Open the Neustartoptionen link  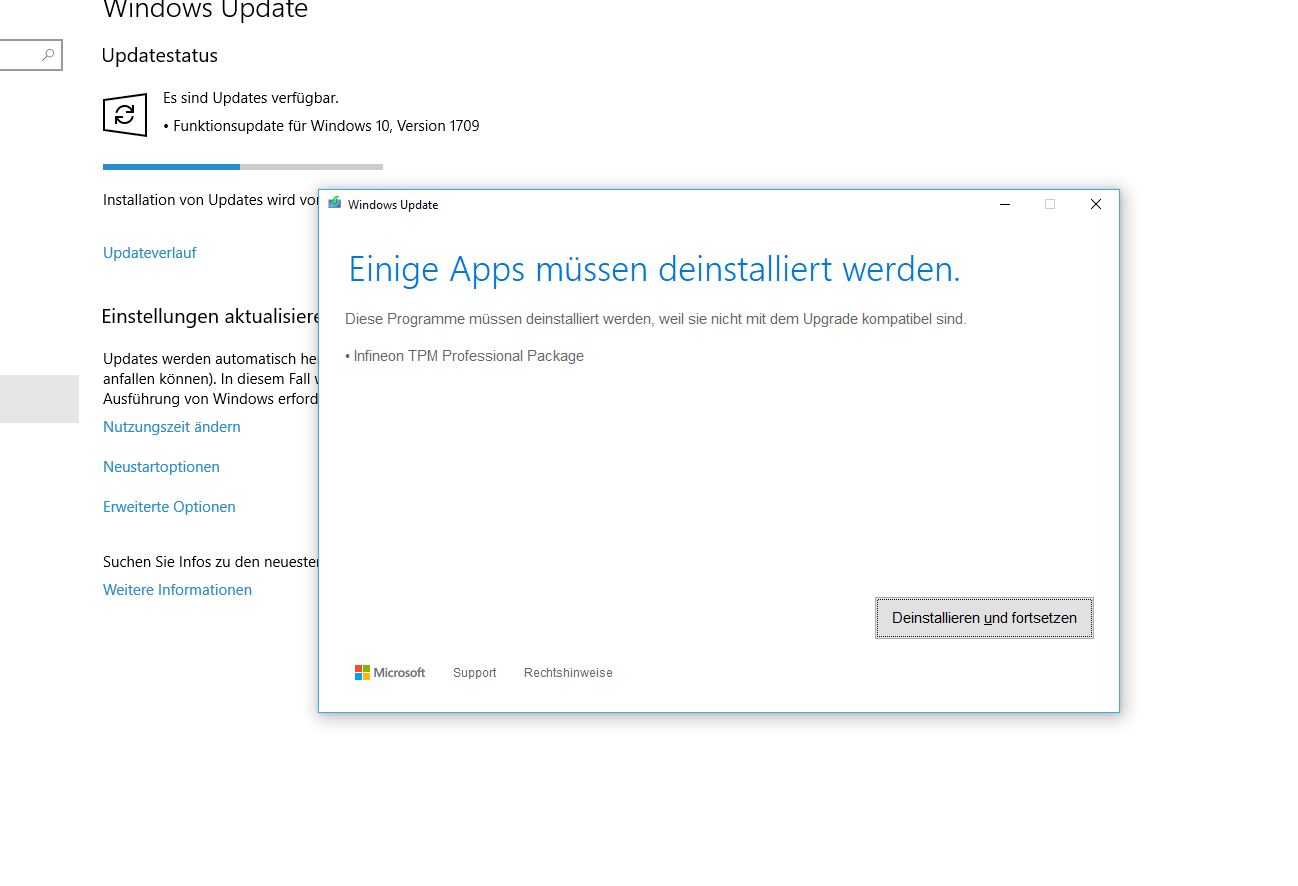(161, 467)
